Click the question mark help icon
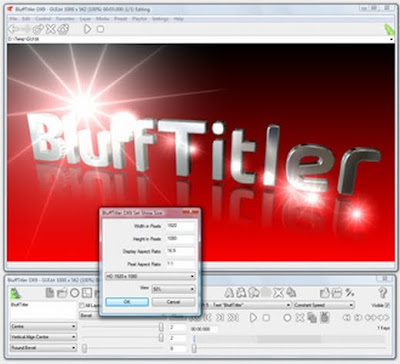The height and width of the screenshot is (364, 400). pos(382,292)
